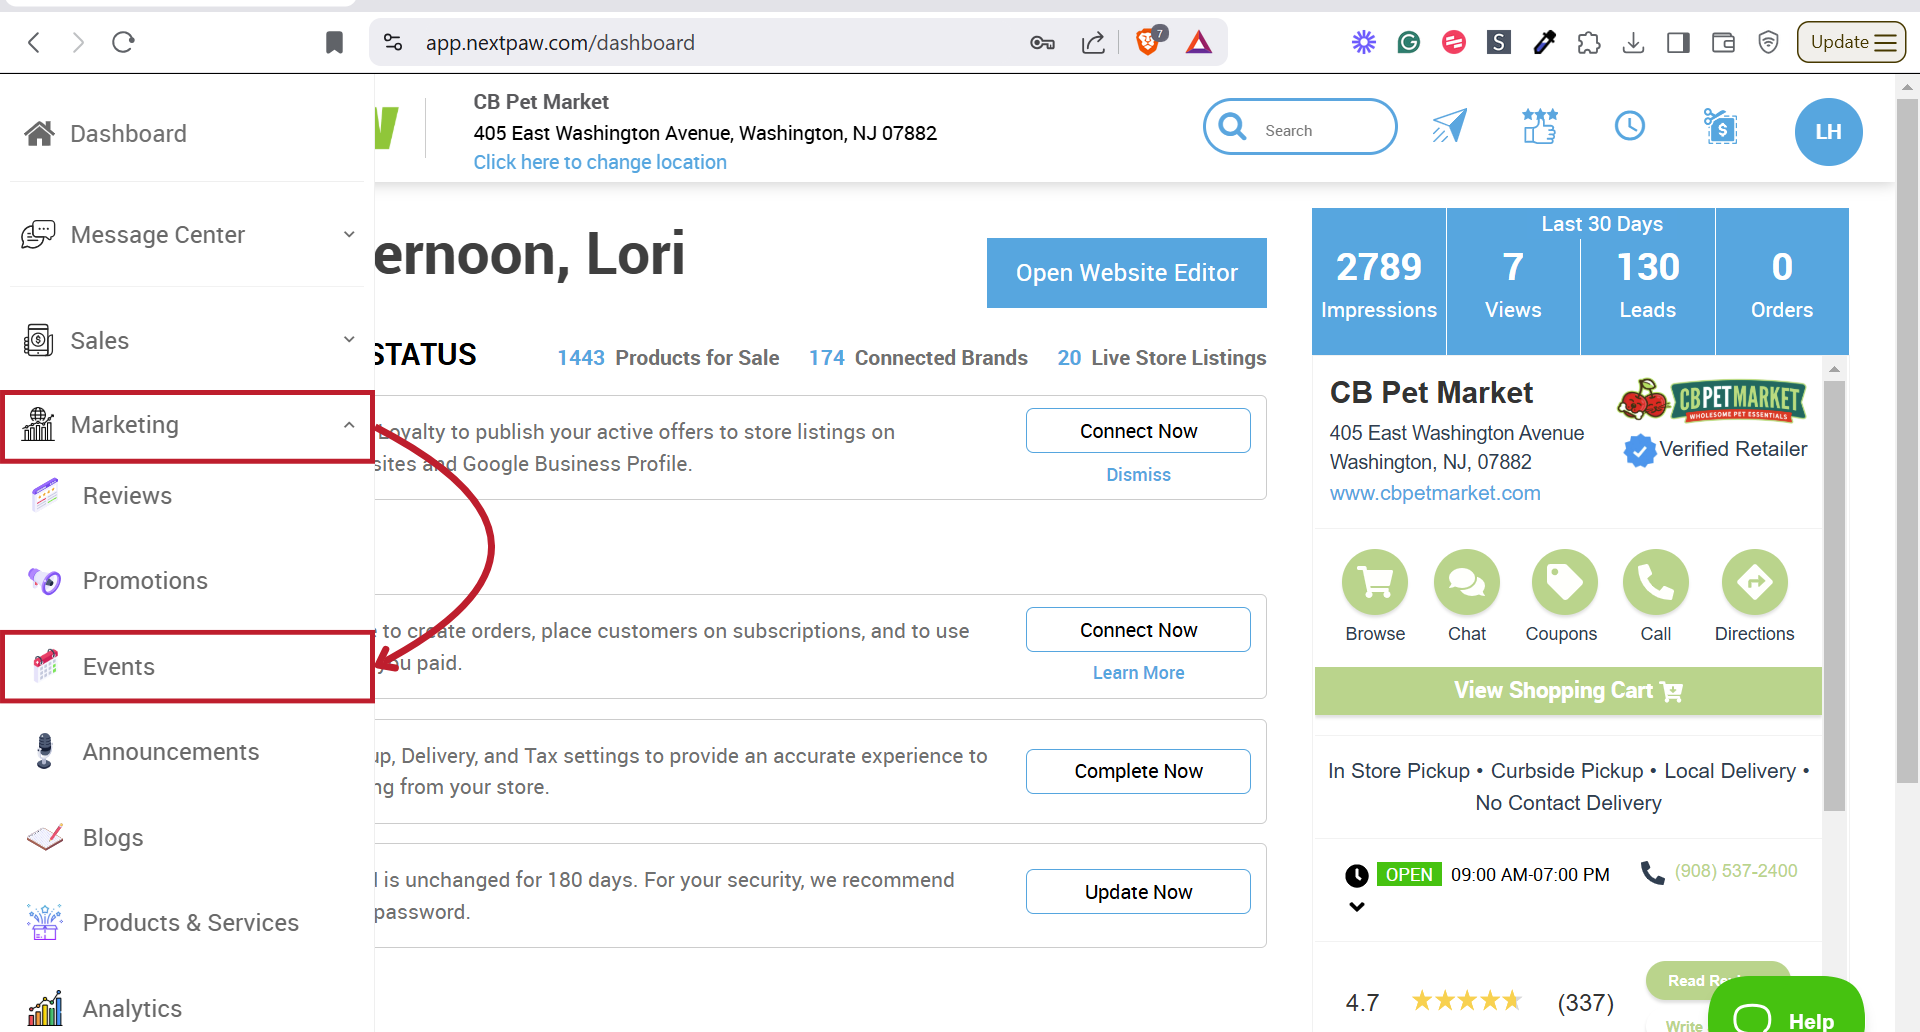Click Complete Now button
Screen dimensions: 1920x1032
pyautogui.click(x=1138, y=771)
